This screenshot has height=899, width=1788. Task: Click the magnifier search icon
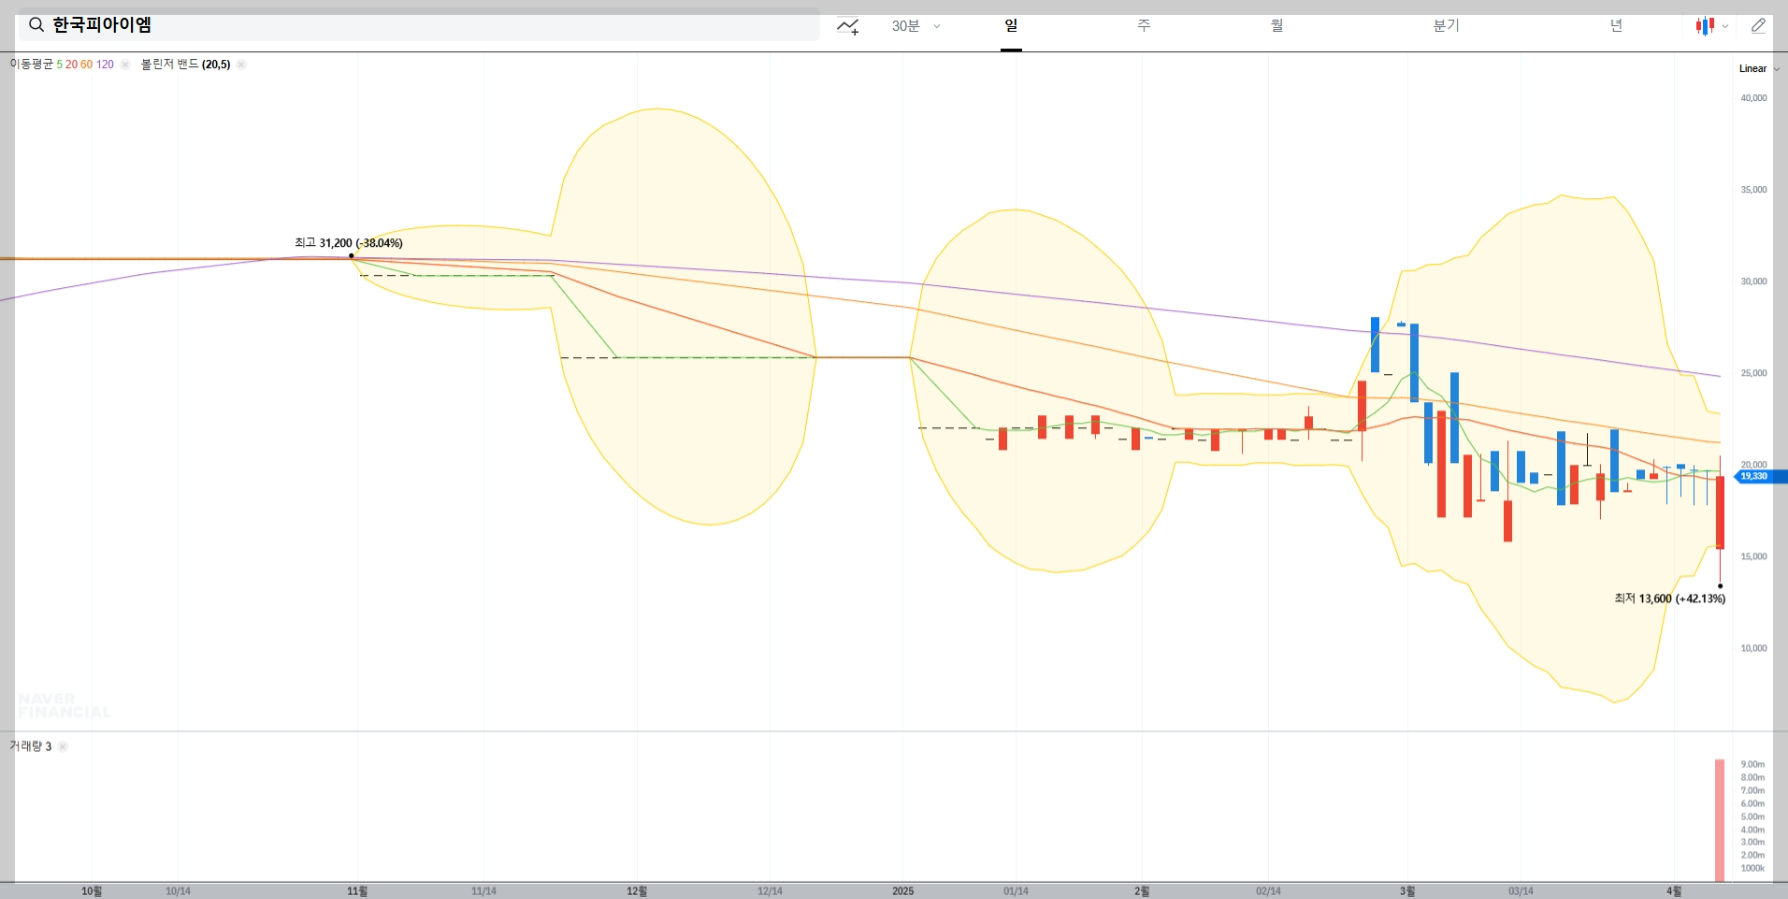(x=36, y=25)
